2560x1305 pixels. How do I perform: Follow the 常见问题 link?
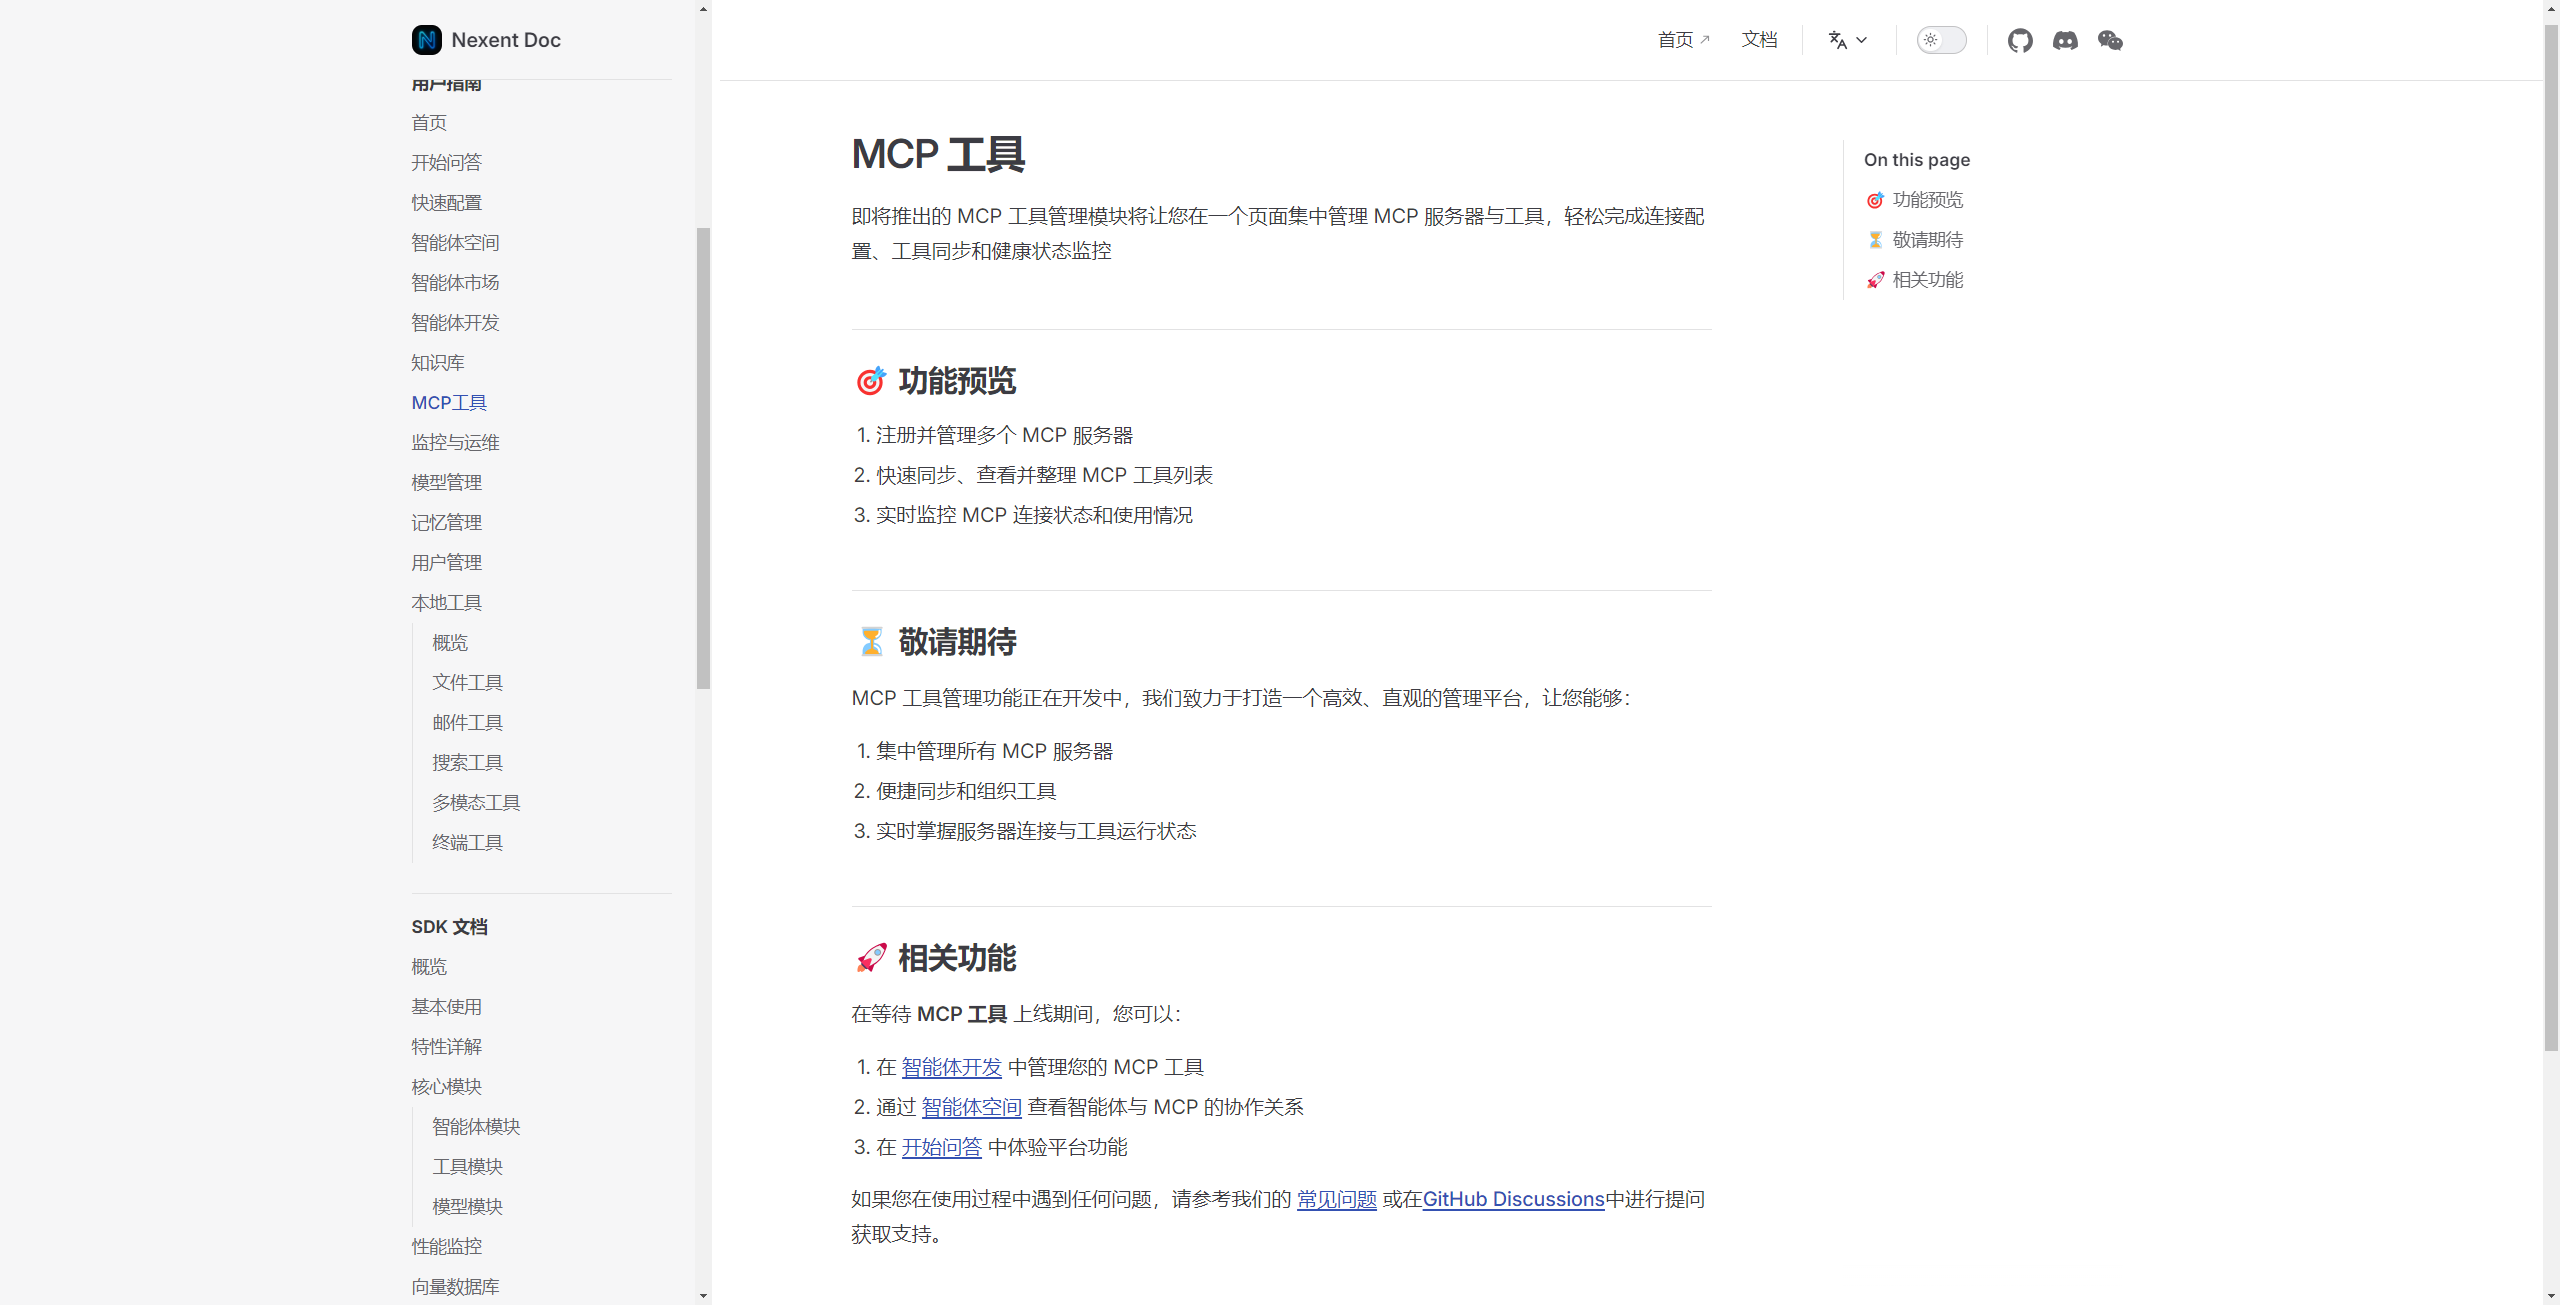click(x=1336, y=1199)
